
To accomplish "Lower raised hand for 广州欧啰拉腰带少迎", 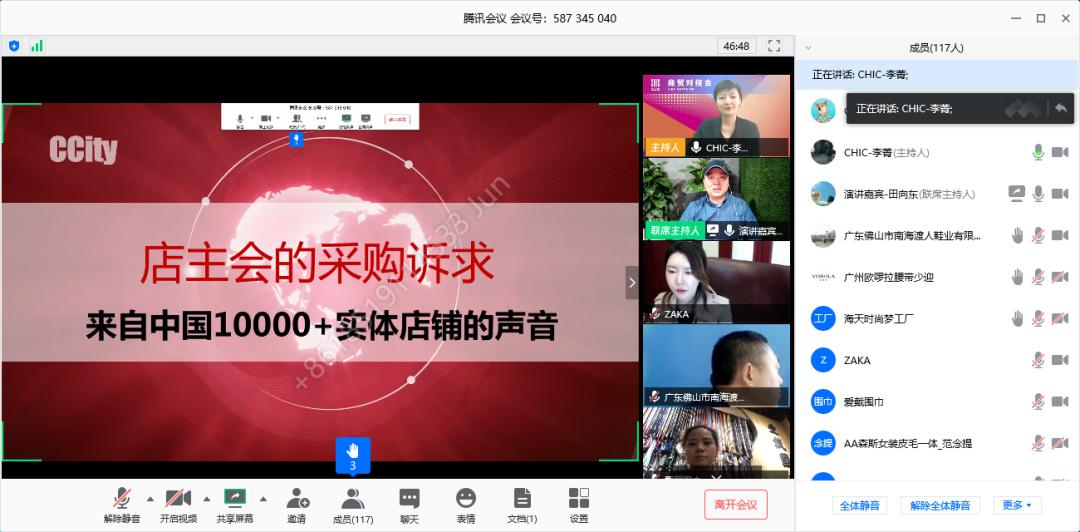I will pos(1017,277).
